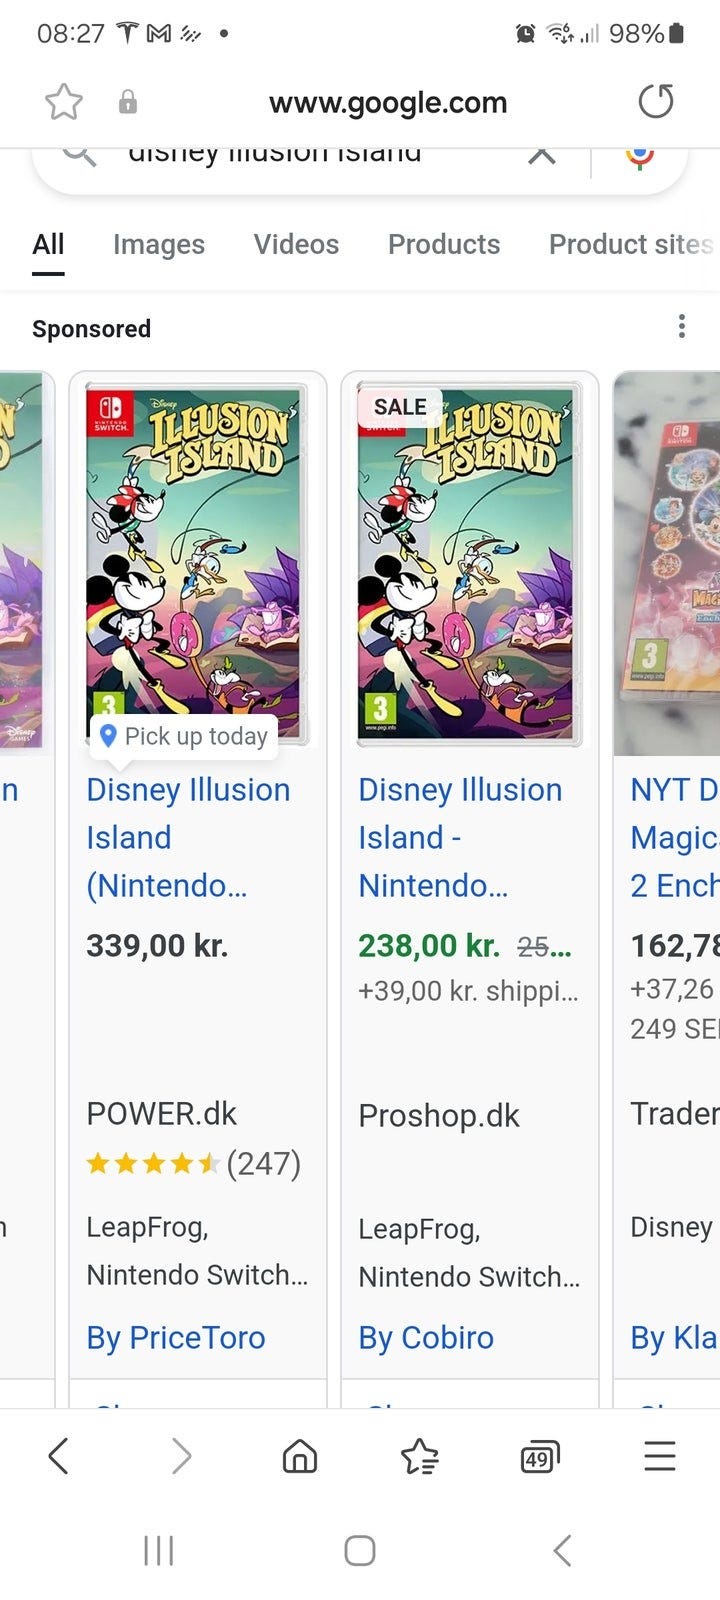The width and height of the screenshot is (720, 1600).
Task: Tap By PriceToro link
Action: pyautogui.click(x=176, y=1337)
